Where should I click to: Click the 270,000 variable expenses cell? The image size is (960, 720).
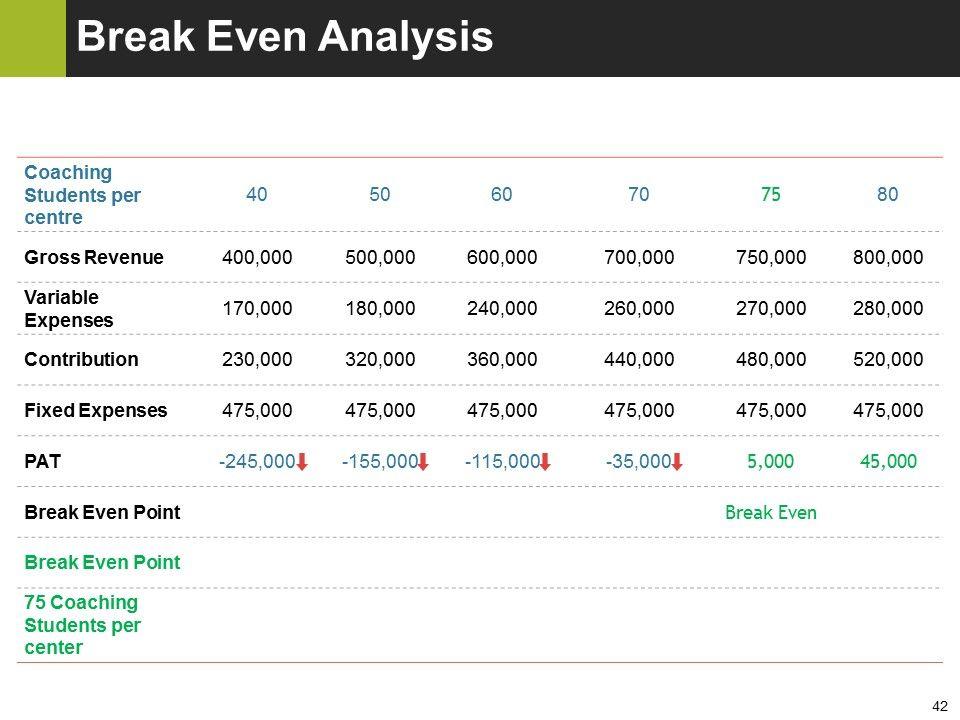(771, 308)
